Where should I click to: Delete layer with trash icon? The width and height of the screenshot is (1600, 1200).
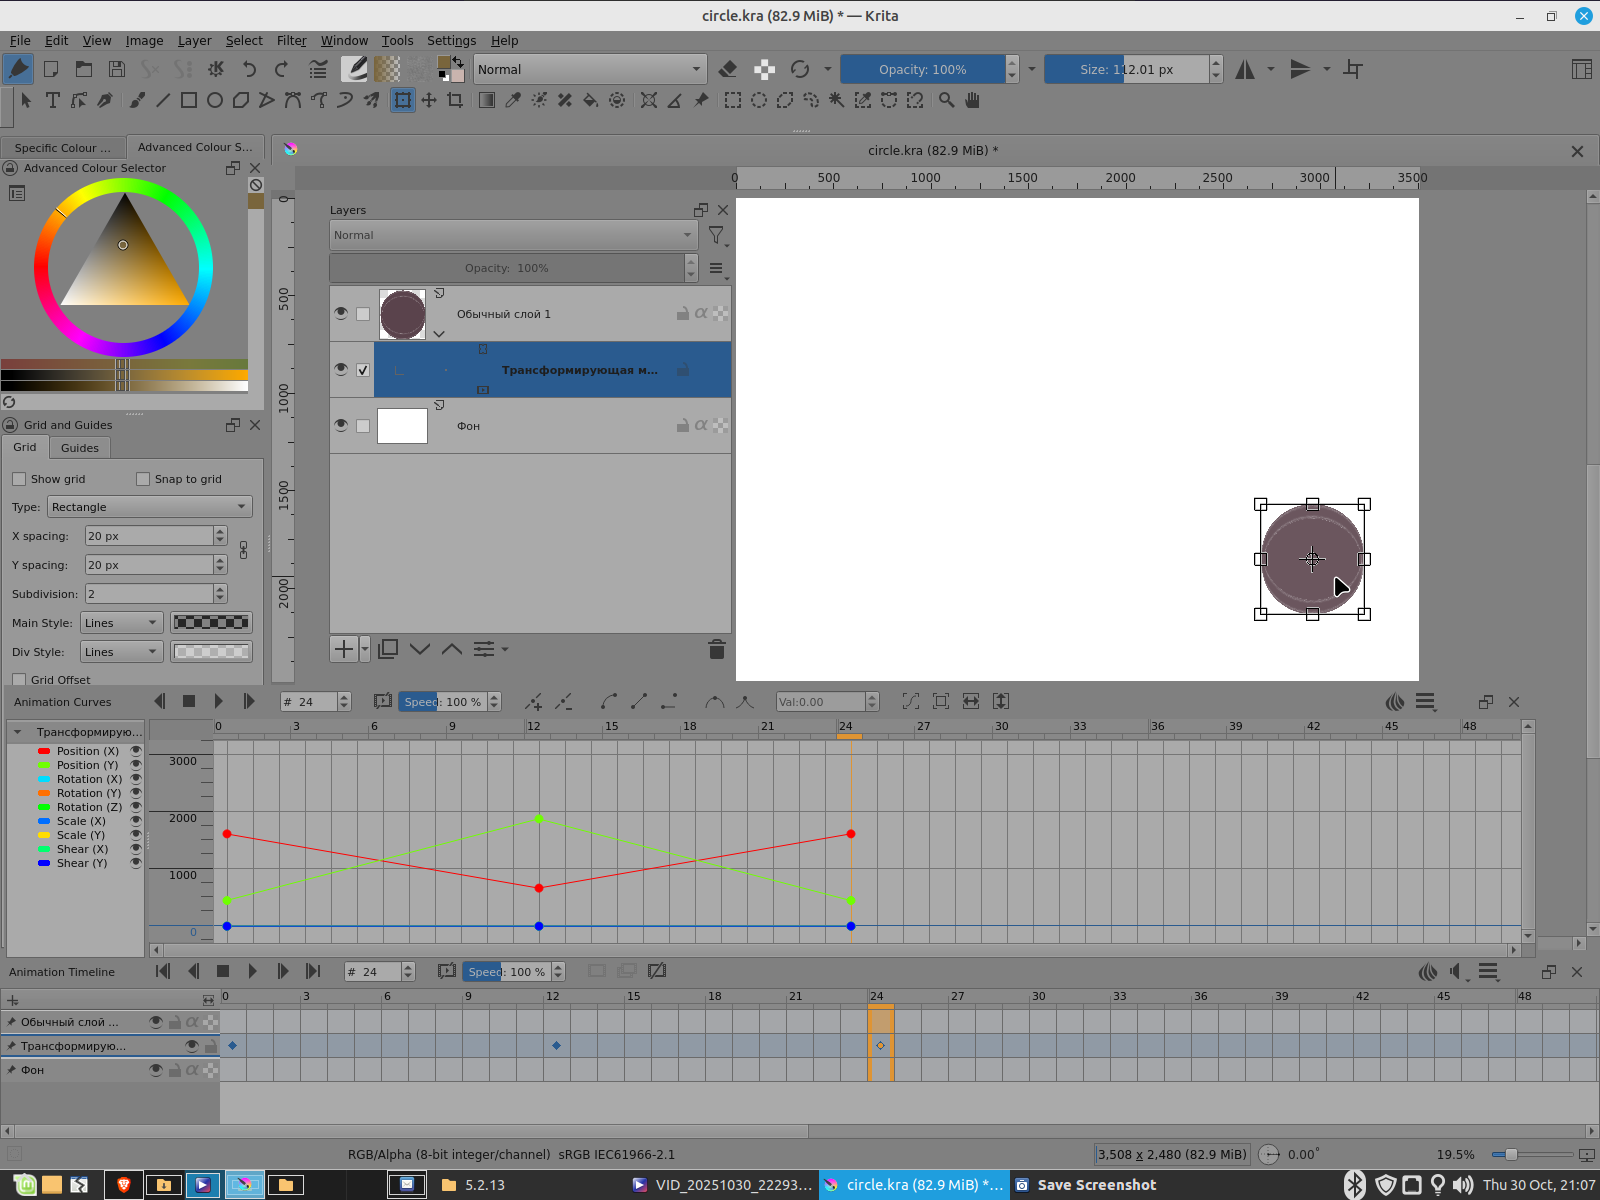[716, 649]
